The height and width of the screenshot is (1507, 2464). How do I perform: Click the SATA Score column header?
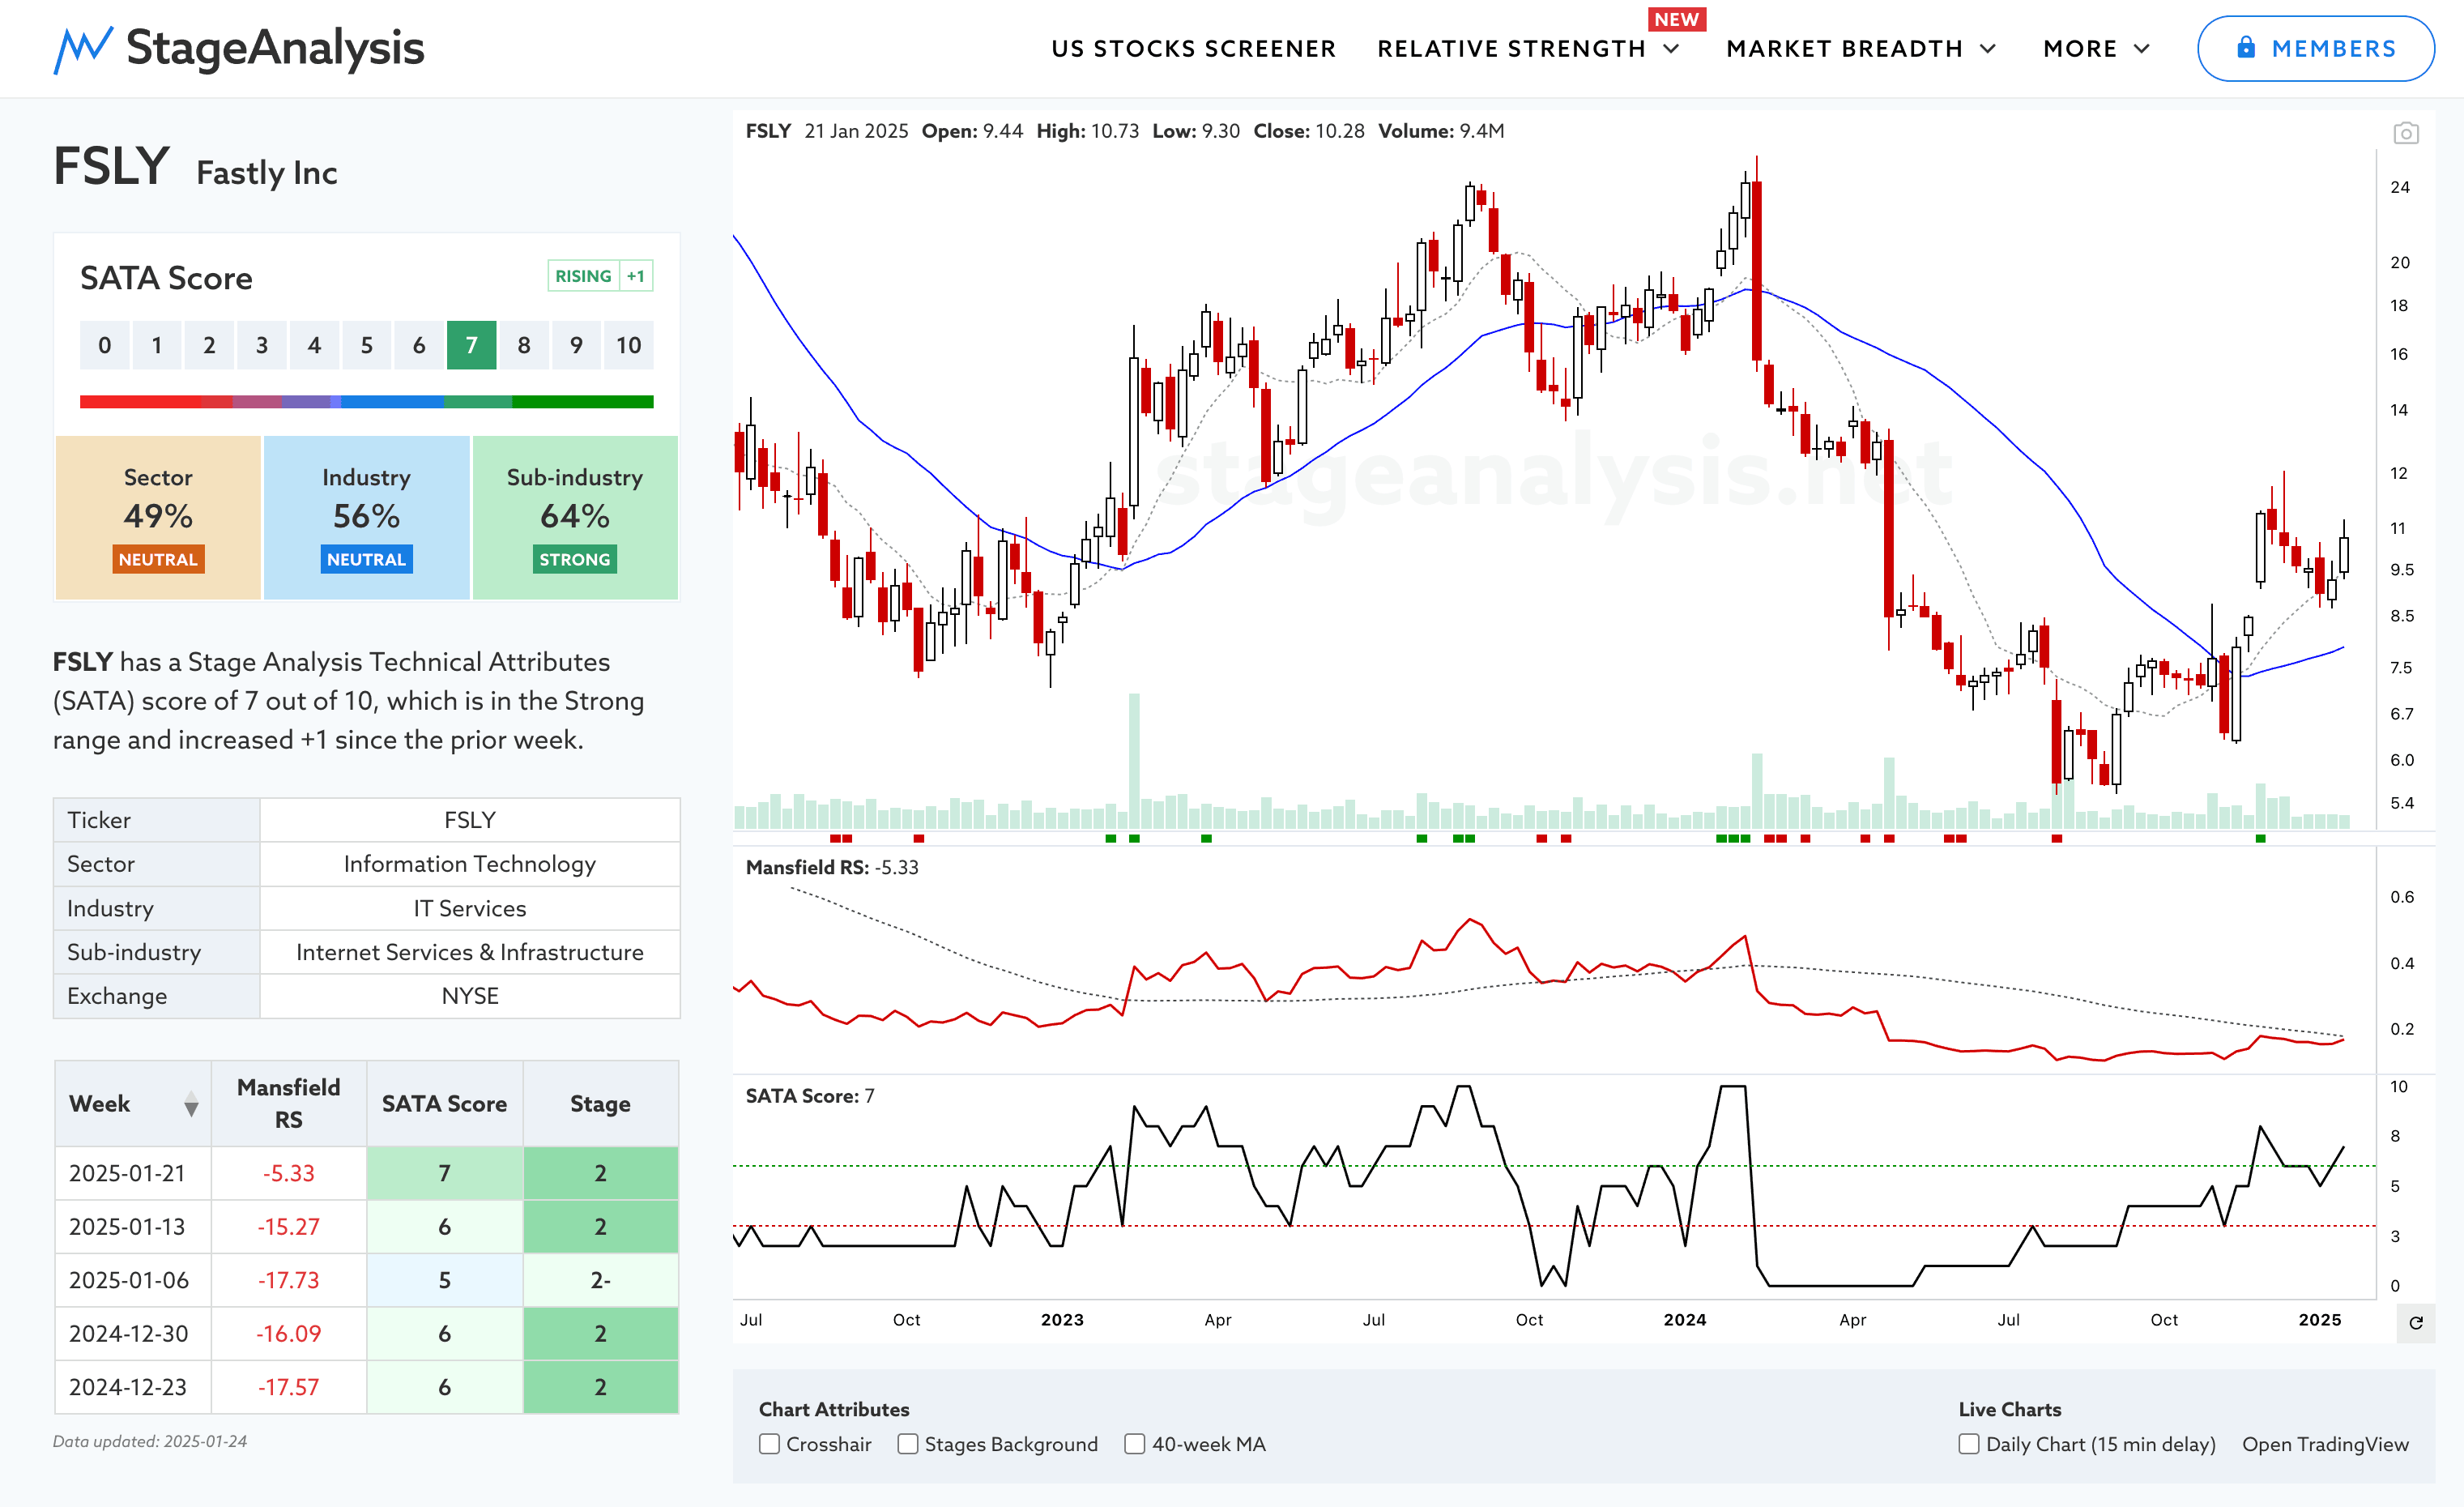pyautogui.click(x=444, y=1104)
